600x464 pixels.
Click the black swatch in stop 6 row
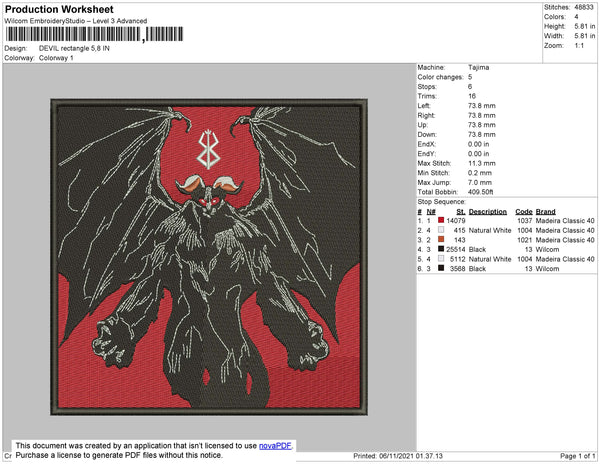point(441,268)
